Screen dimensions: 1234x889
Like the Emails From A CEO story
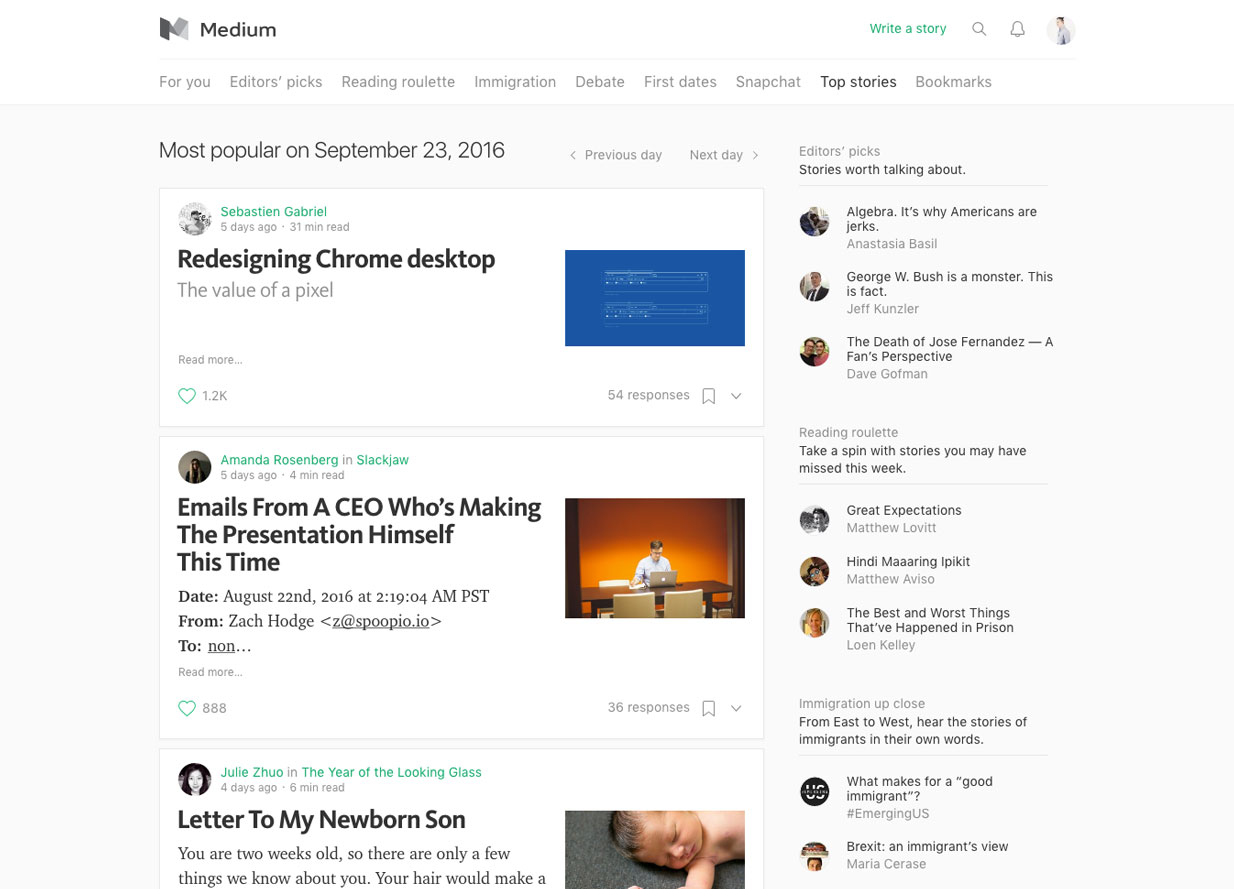(187, 708)
